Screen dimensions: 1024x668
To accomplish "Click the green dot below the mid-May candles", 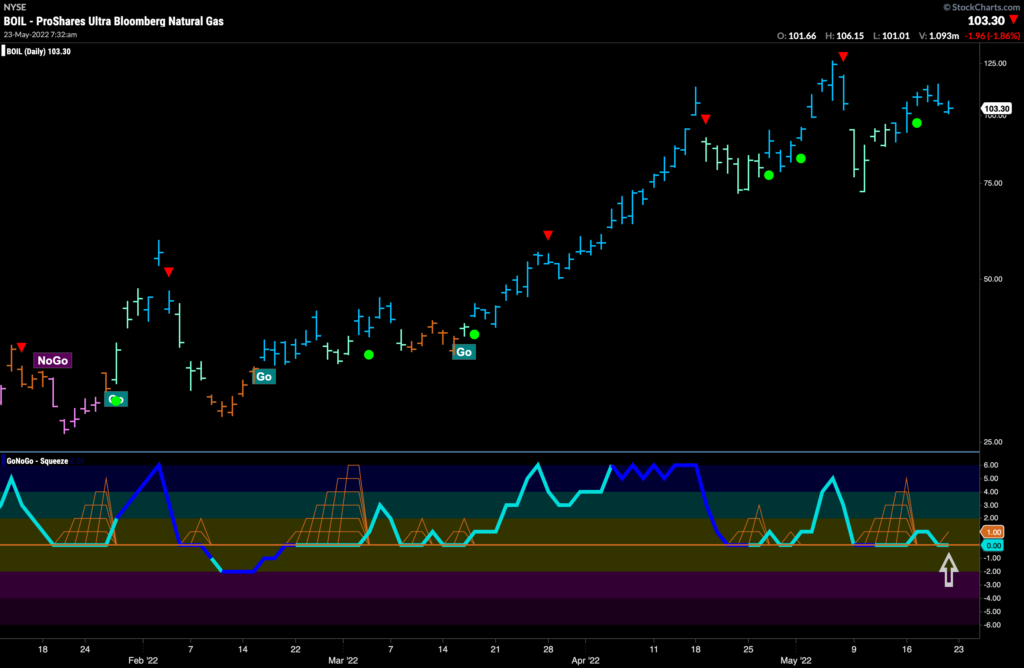I will point(917,123).
